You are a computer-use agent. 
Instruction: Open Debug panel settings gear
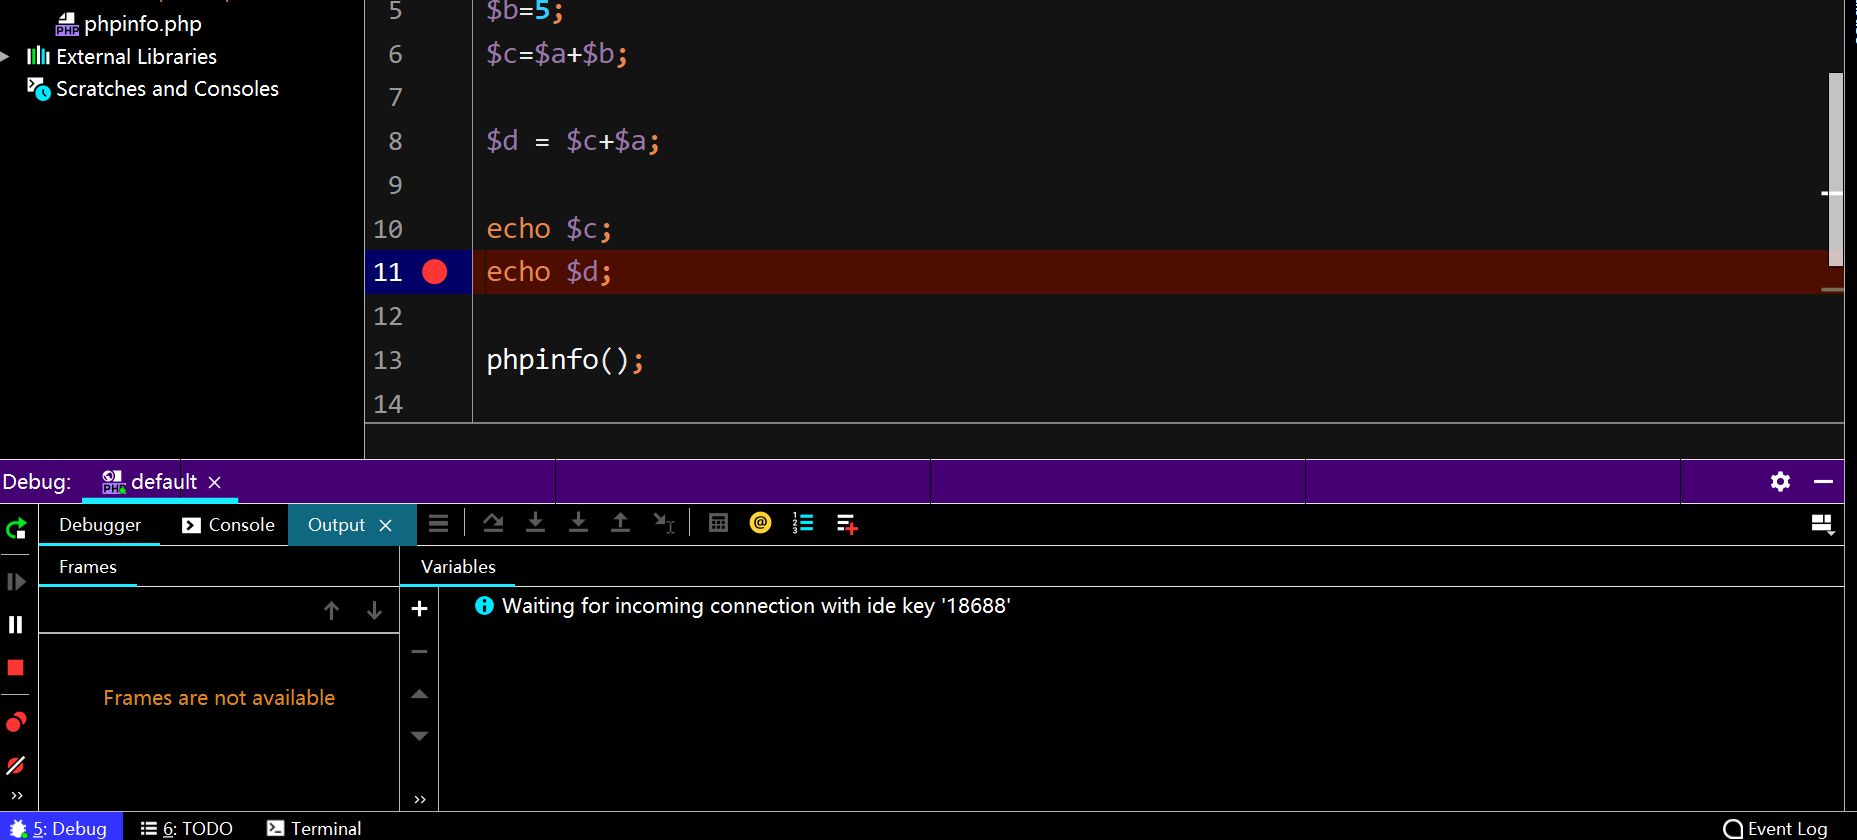tap(1780, 481)
